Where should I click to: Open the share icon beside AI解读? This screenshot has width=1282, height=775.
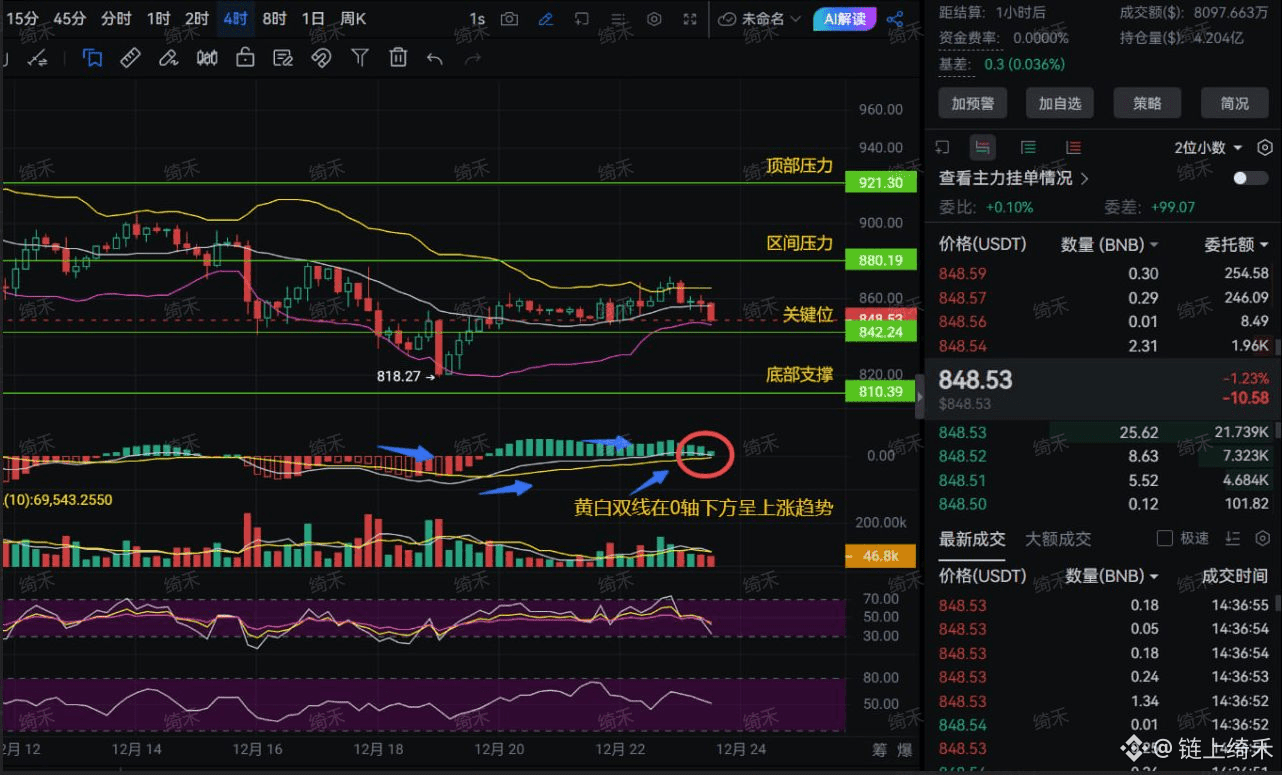895,19
